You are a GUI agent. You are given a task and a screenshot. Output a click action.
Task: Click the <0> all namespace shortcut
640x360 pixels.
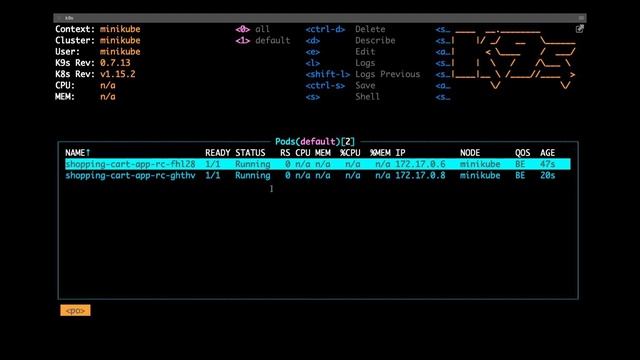click(253, 29)
